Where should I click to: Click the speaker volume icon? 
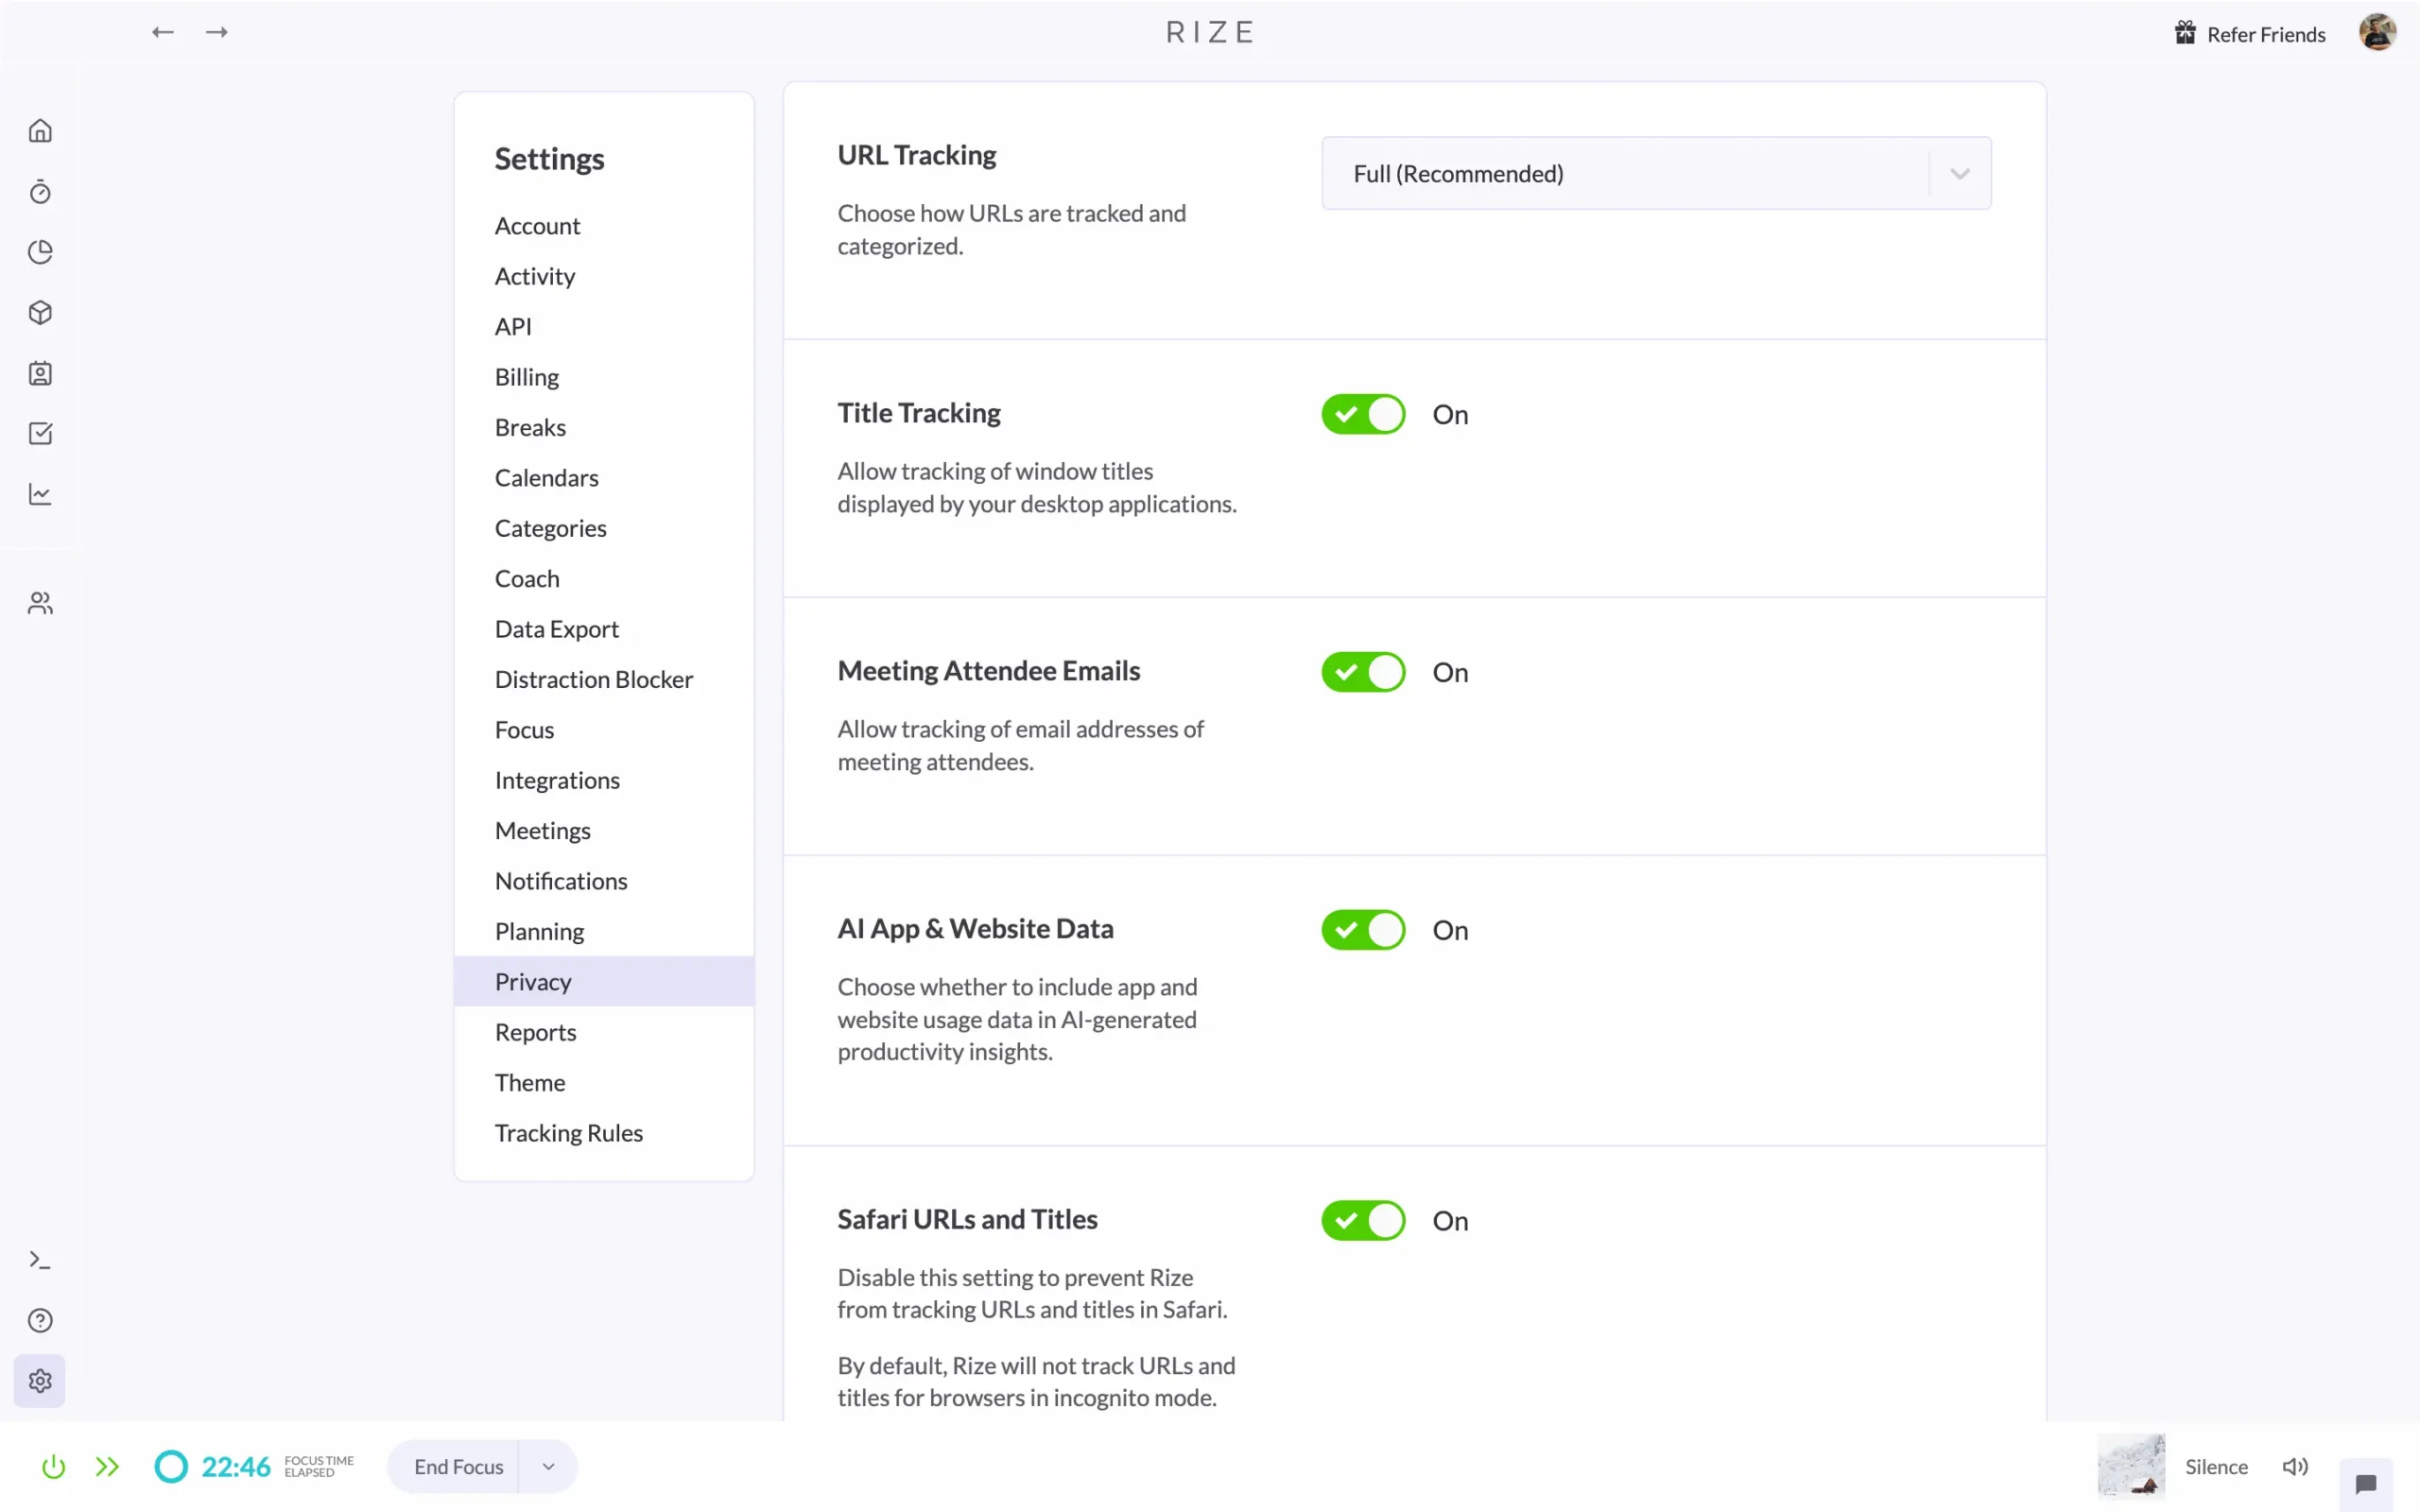(x=2295, y=1466)
